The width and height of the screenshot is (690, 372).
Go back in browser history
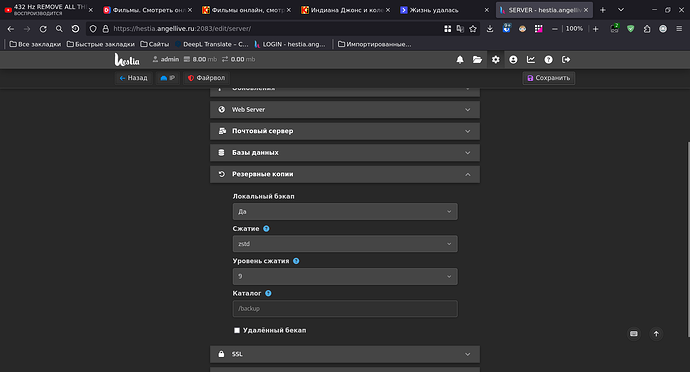11,29
